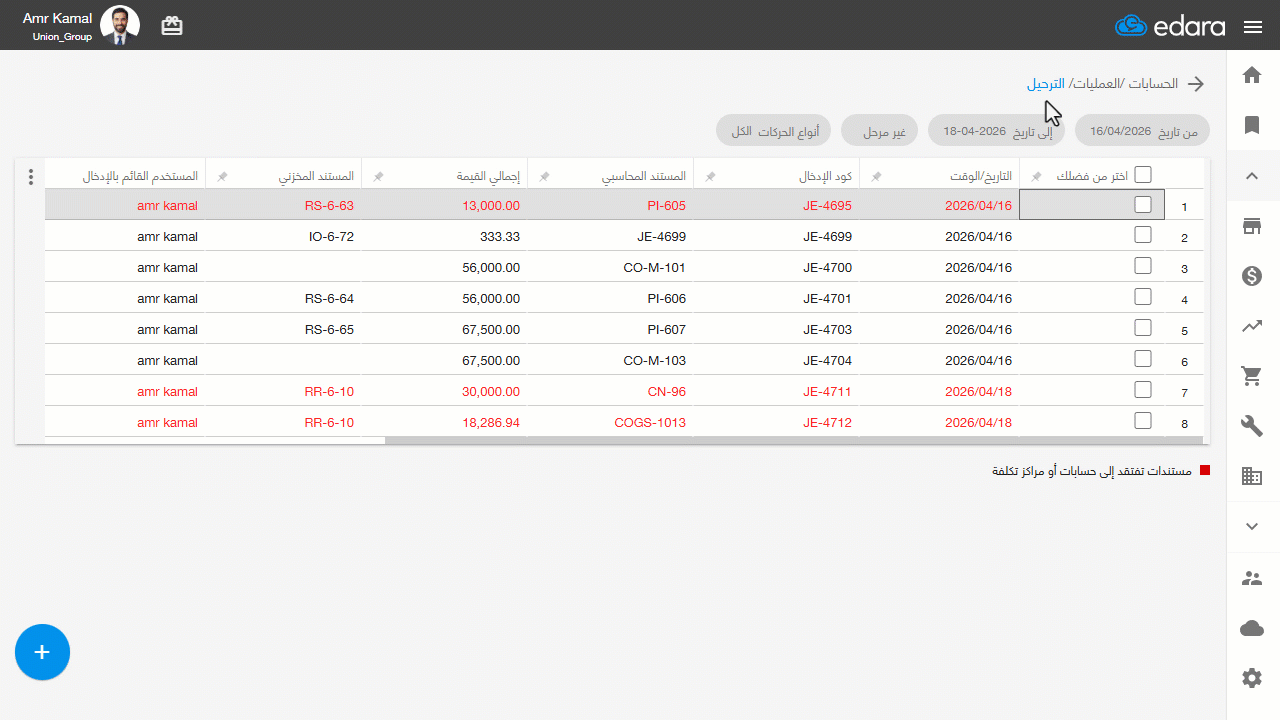
Task: Open the settings gear in the sidebar
Action: tap(1252, 678)
